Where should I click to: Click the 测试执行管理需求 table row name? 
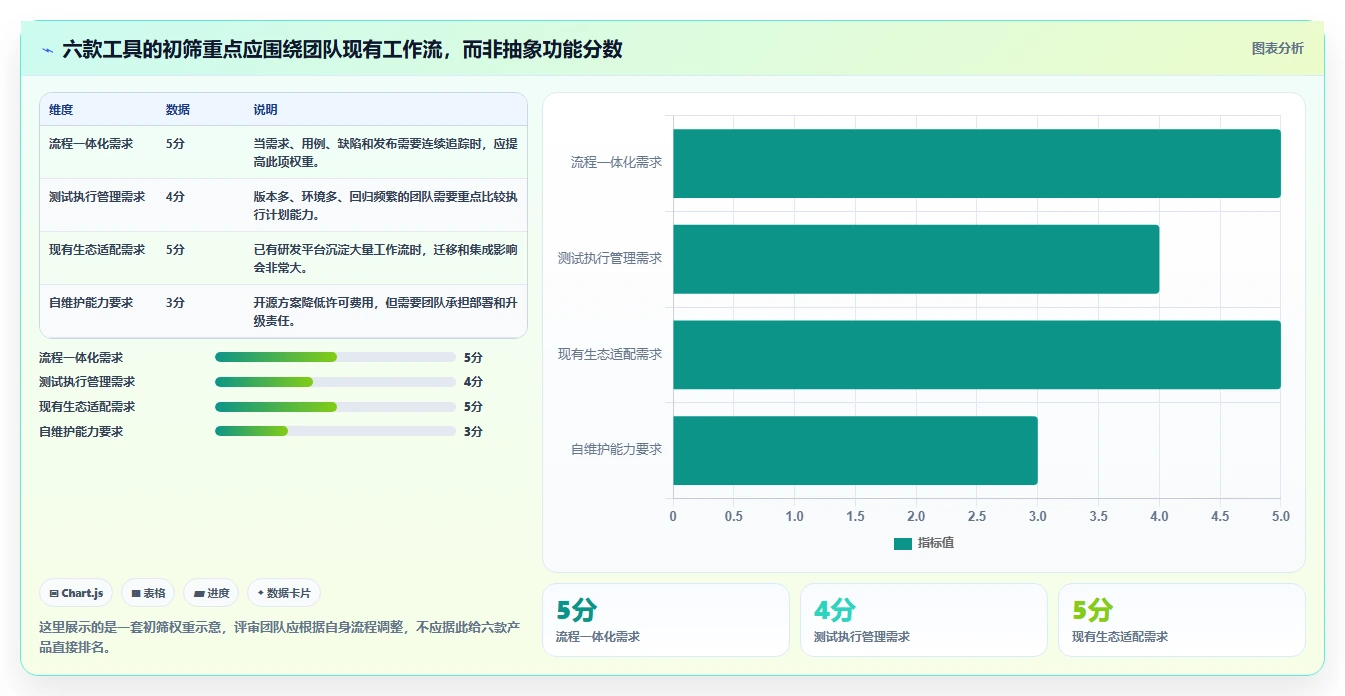point(97,197)
